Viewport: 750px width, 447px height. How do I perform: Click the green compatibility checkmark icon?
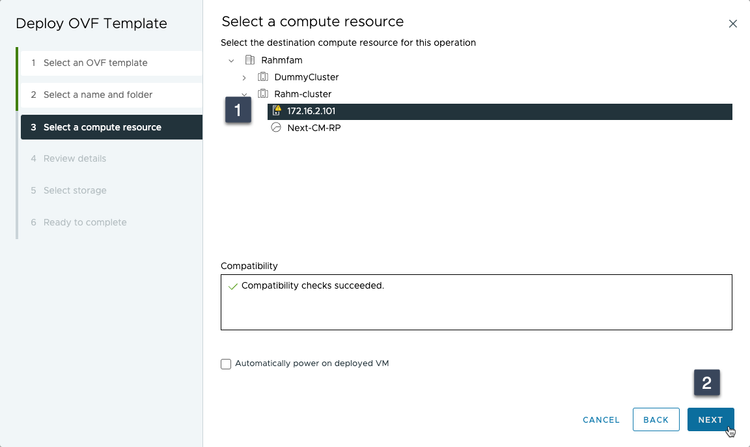tap(233, 286)
